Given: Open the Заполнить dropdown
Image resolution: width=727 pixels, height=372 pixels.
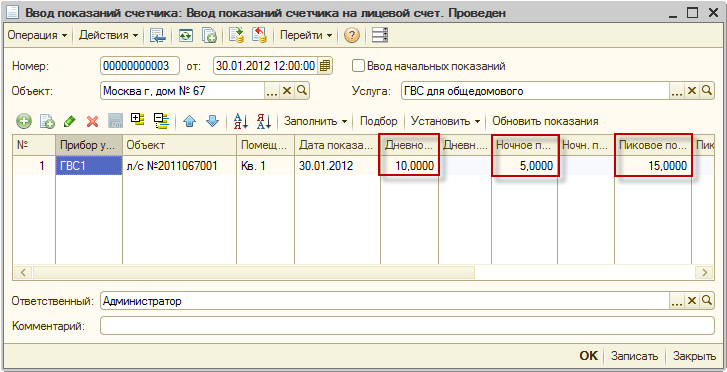Looking at the screenshot, I should coord(315,122).
